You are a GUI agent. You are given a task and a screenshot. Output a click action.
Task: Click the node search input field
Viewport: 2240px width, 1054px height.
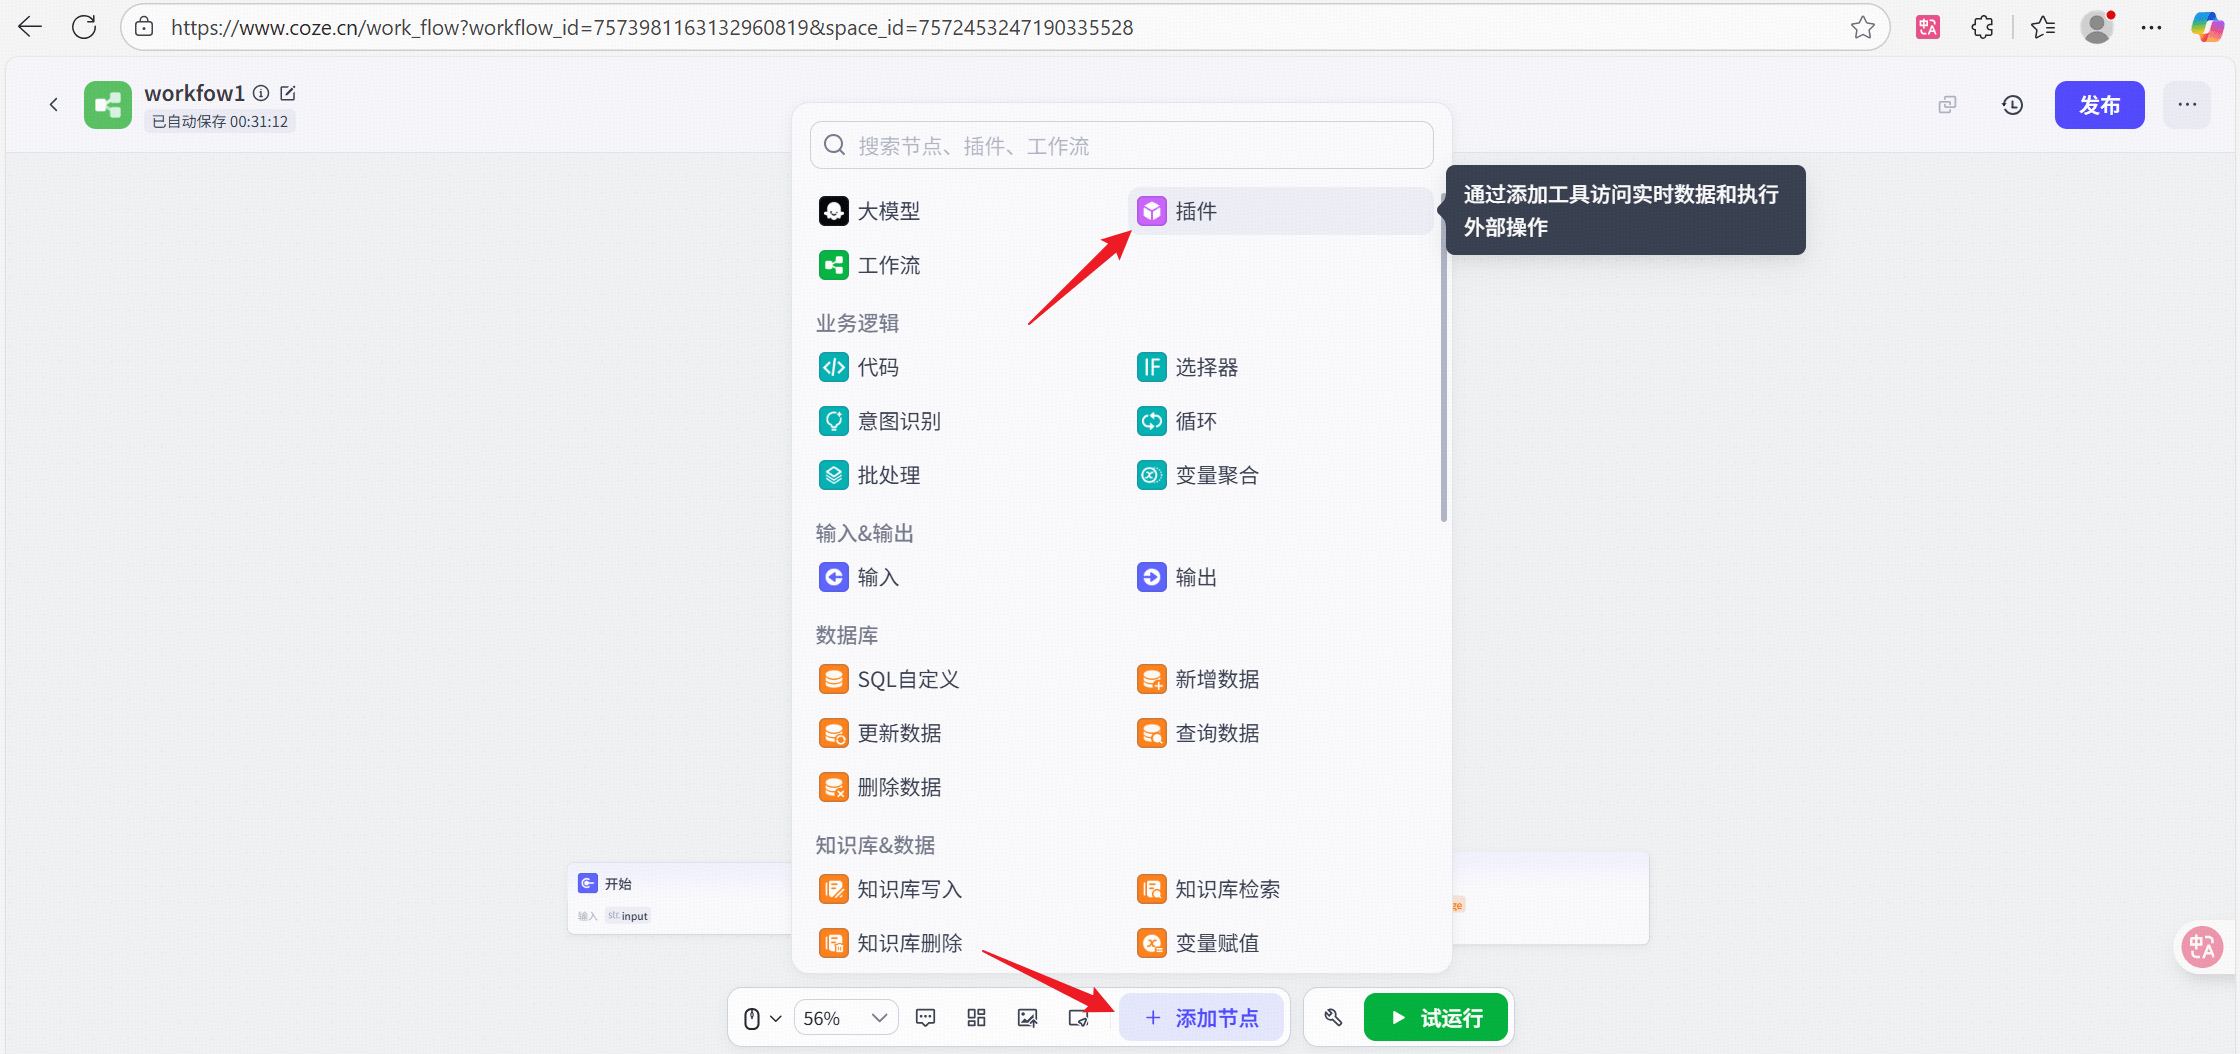(x=1120, y=144)
